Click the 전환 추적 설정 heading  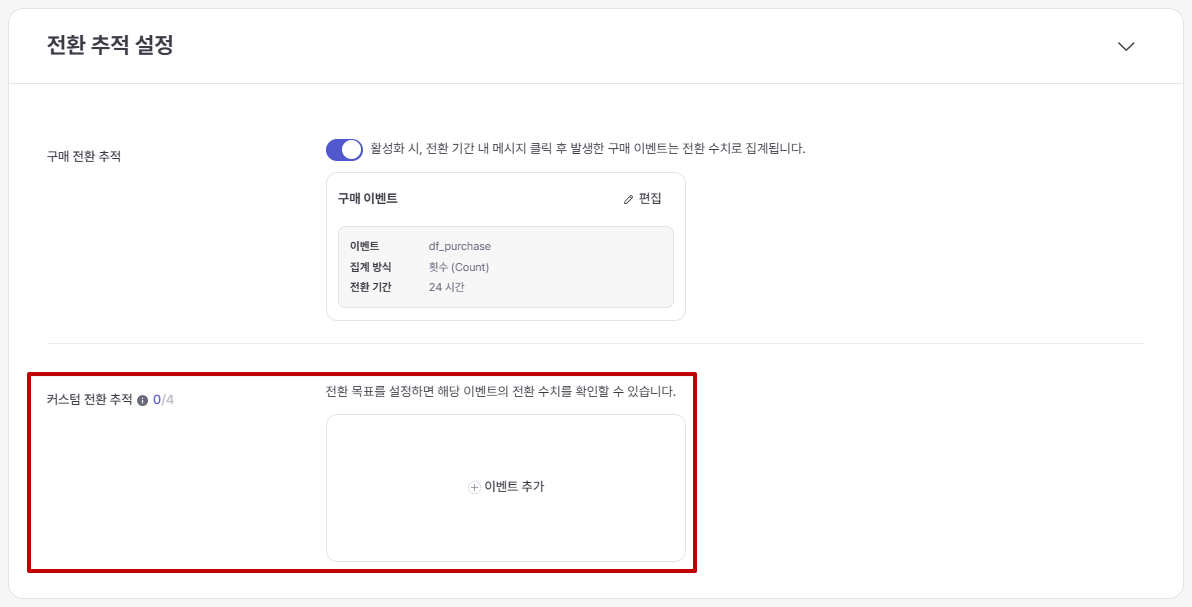coord(110,46)
